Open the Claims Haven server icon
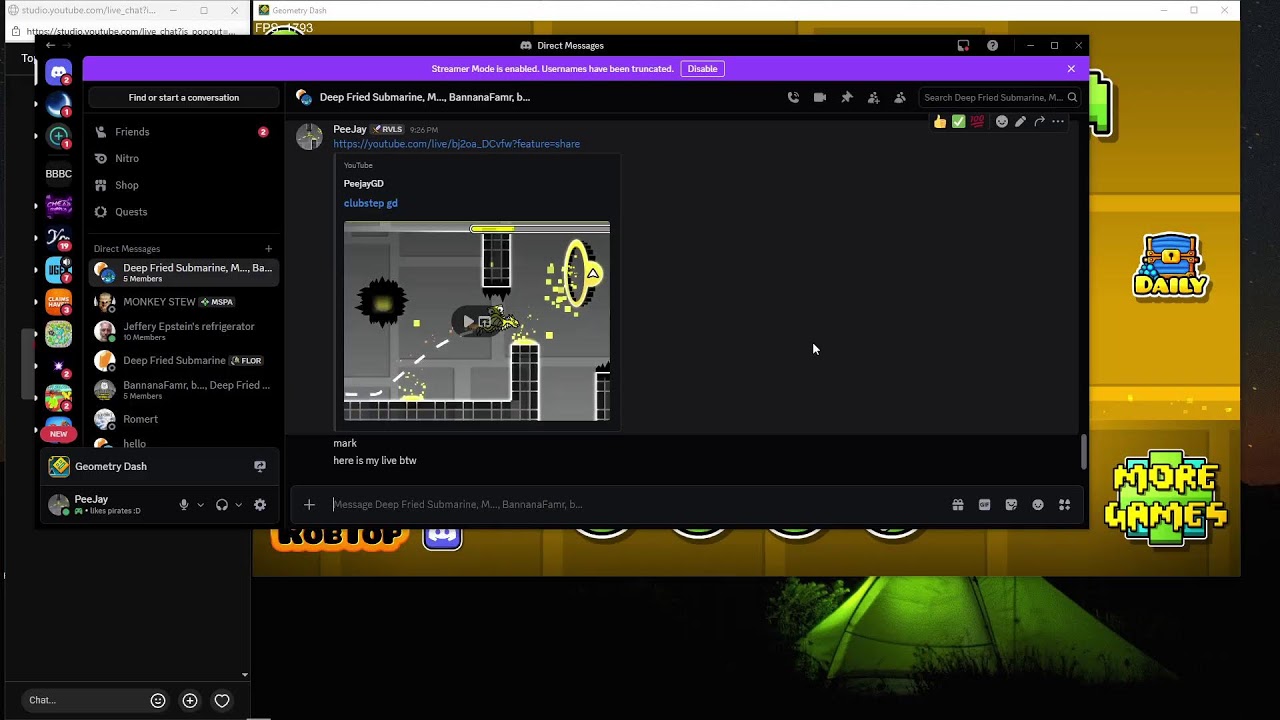Image resolution: width=1280 pixels, height=720 pixels. (59, 302)
